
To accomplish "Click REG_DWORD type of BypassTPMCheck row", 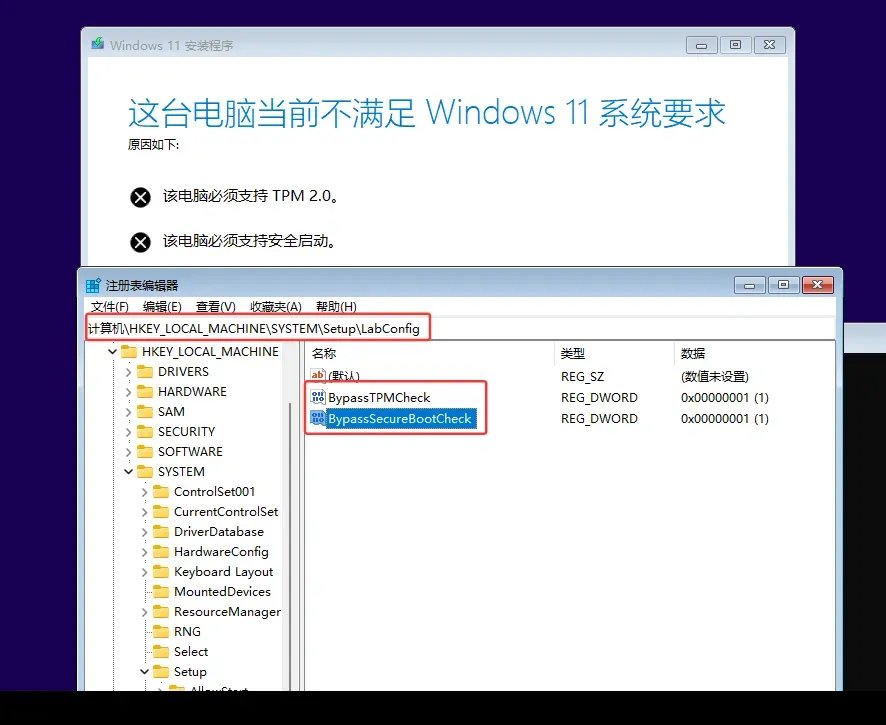I will (x=599, y=398).
